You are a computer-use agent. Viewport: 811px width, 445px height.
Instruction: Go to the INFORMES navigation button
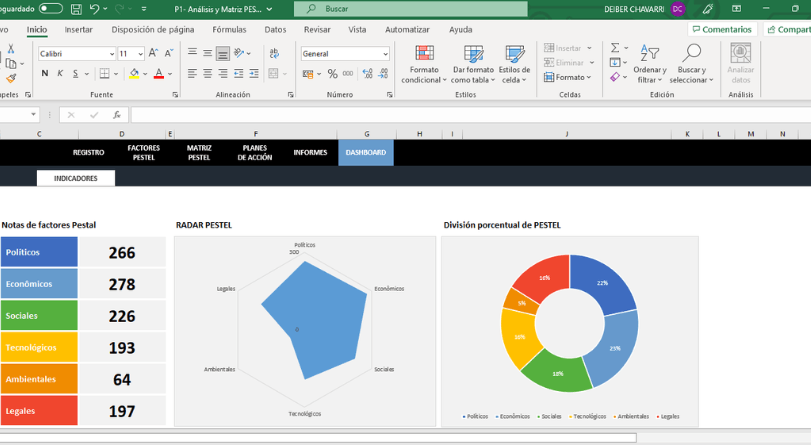(x=310, y=153)
